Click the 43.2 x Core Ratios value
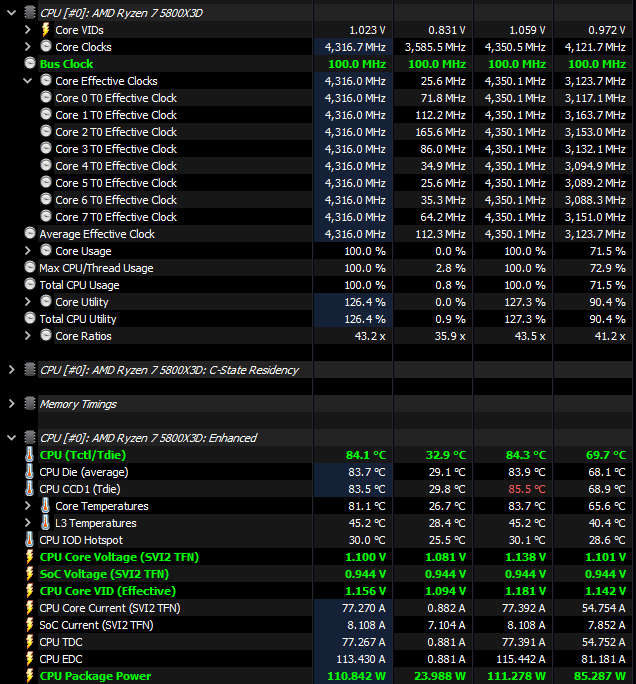Screen dimensions: 636x684 (x=370, y=336)
